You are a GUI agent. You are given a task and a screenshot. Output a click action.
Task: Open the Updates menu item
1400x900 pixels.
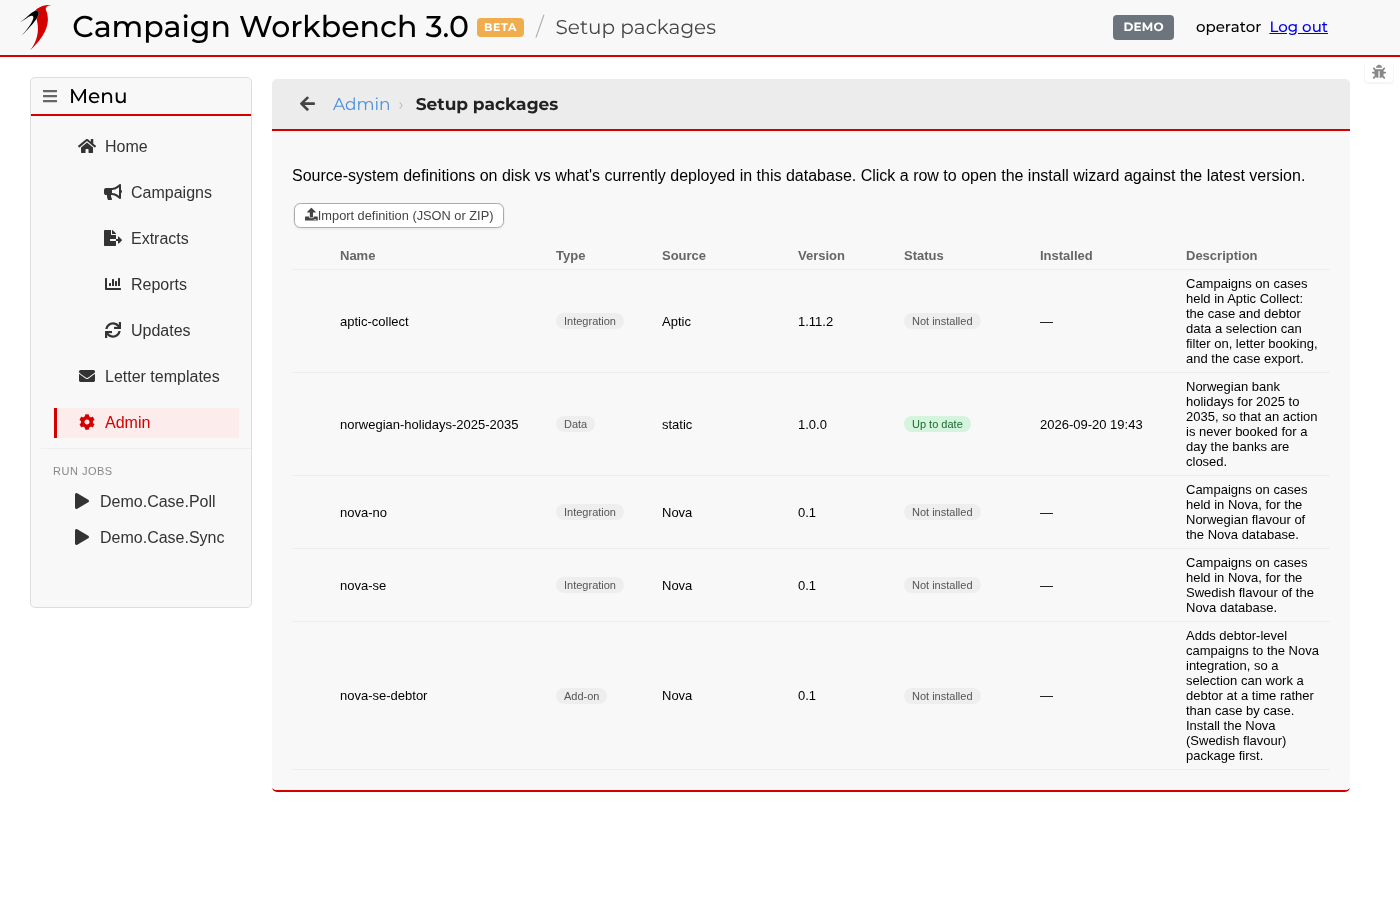click(160, 330)
